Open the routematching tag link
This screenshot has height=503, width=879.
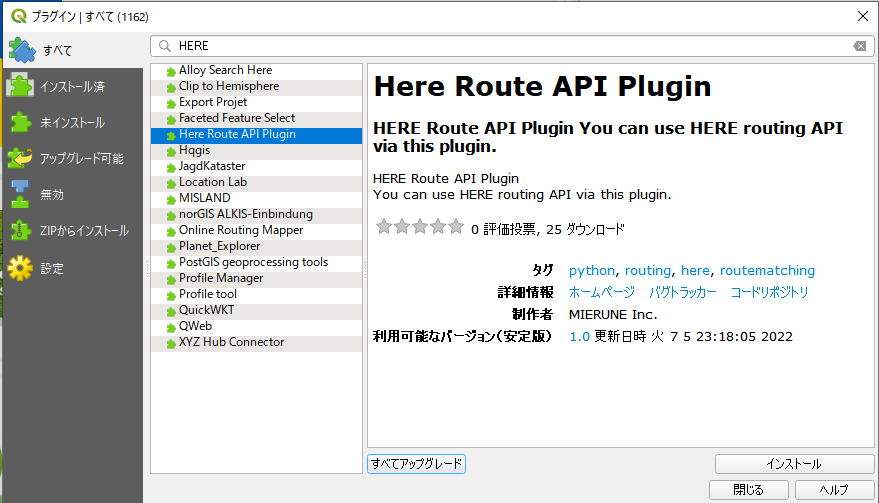[767, 271]
